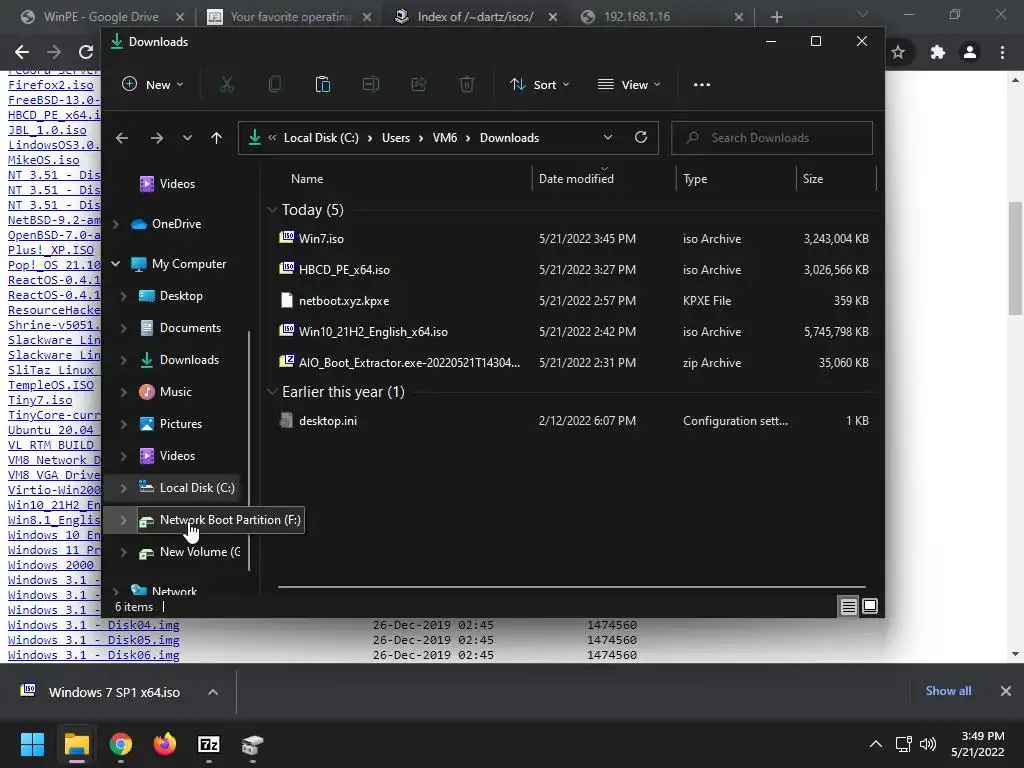Click the Rename icon in Explorer toolbar

371,84
